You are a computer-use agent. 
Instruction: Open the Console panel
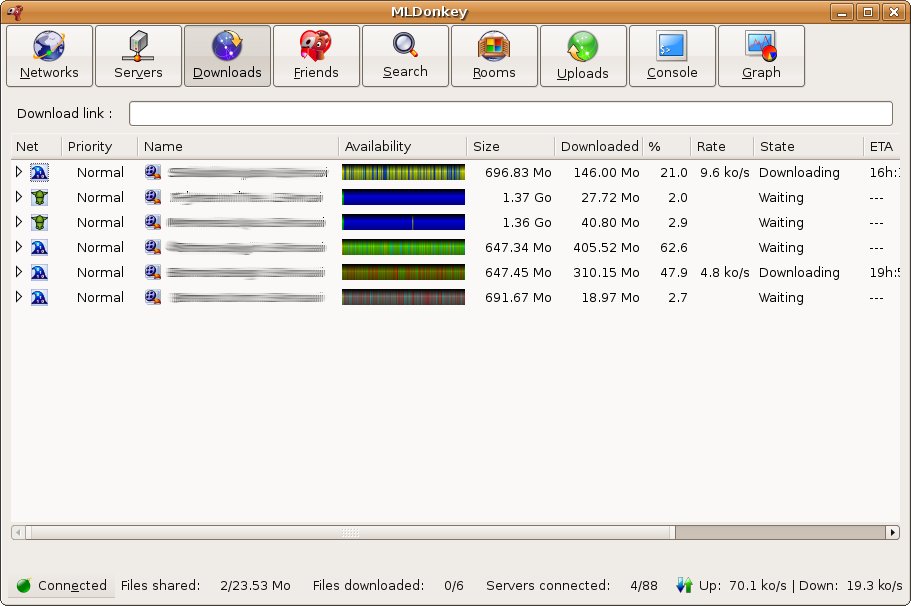(672, 56)
